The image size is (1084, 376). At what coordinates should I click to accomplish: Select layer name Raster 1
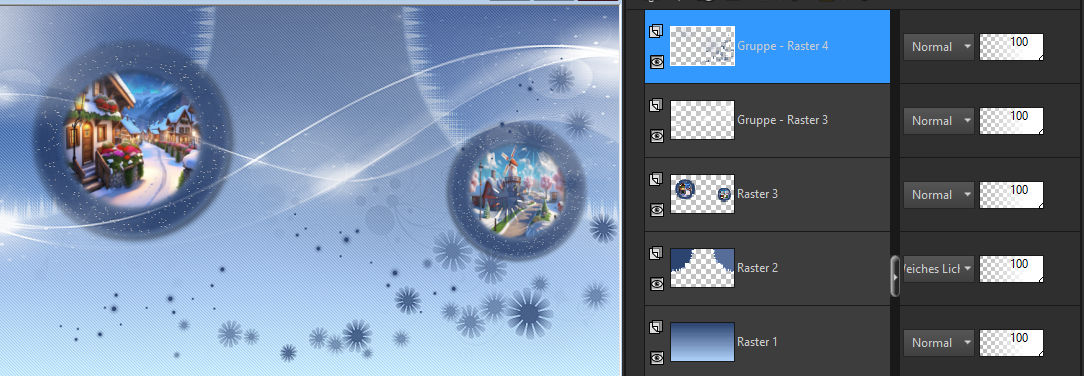758,342
